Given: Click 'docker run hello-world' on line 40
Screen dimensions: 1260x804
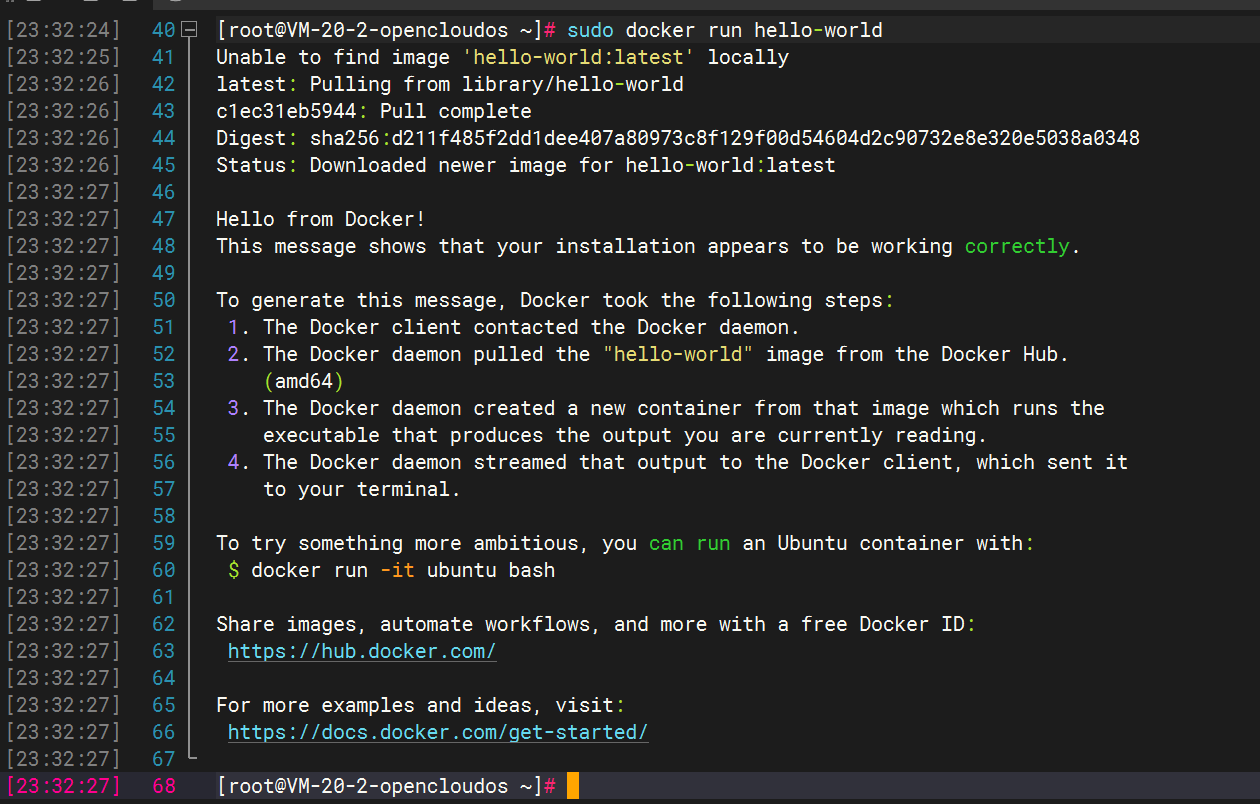Looking at the screenshot, I should (x=754, y=30).
